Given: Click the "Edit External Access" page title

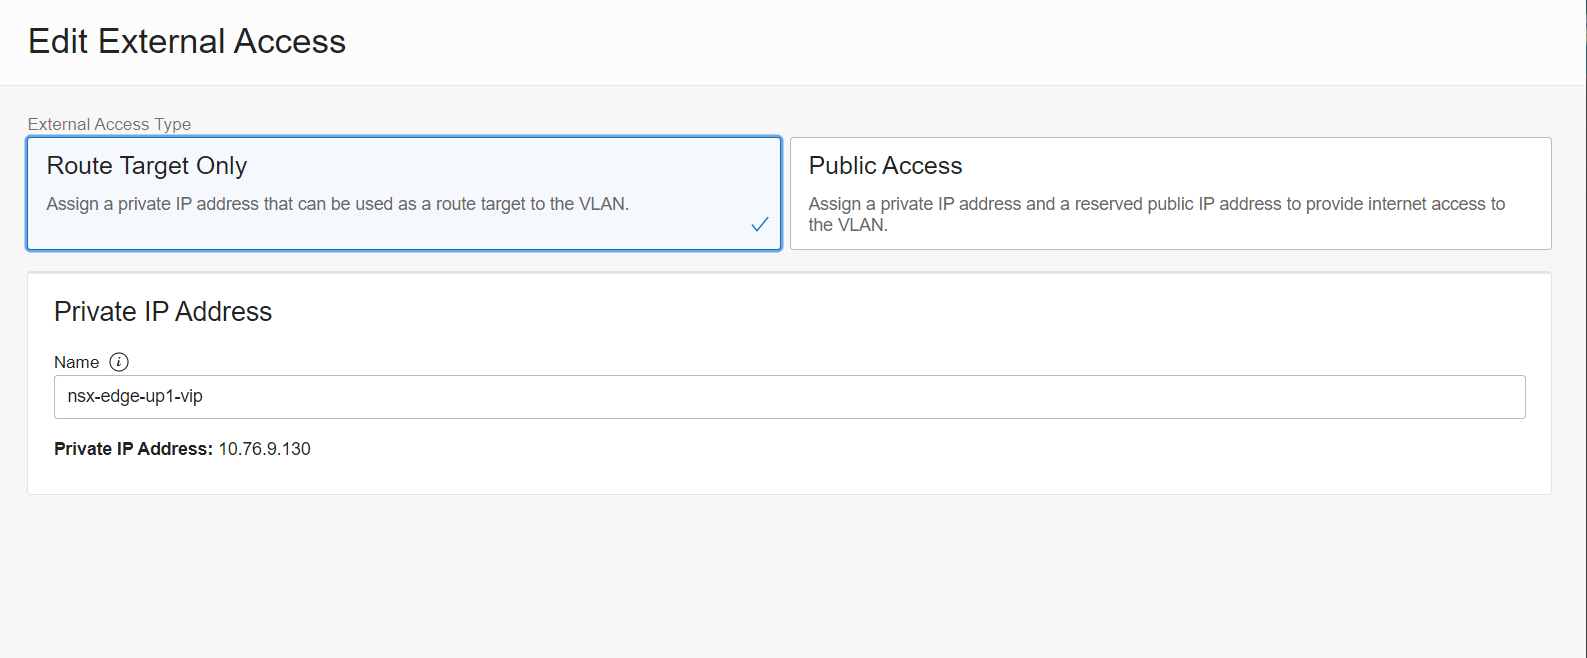Looking at the screenshot, I should (x=187, y=42).
